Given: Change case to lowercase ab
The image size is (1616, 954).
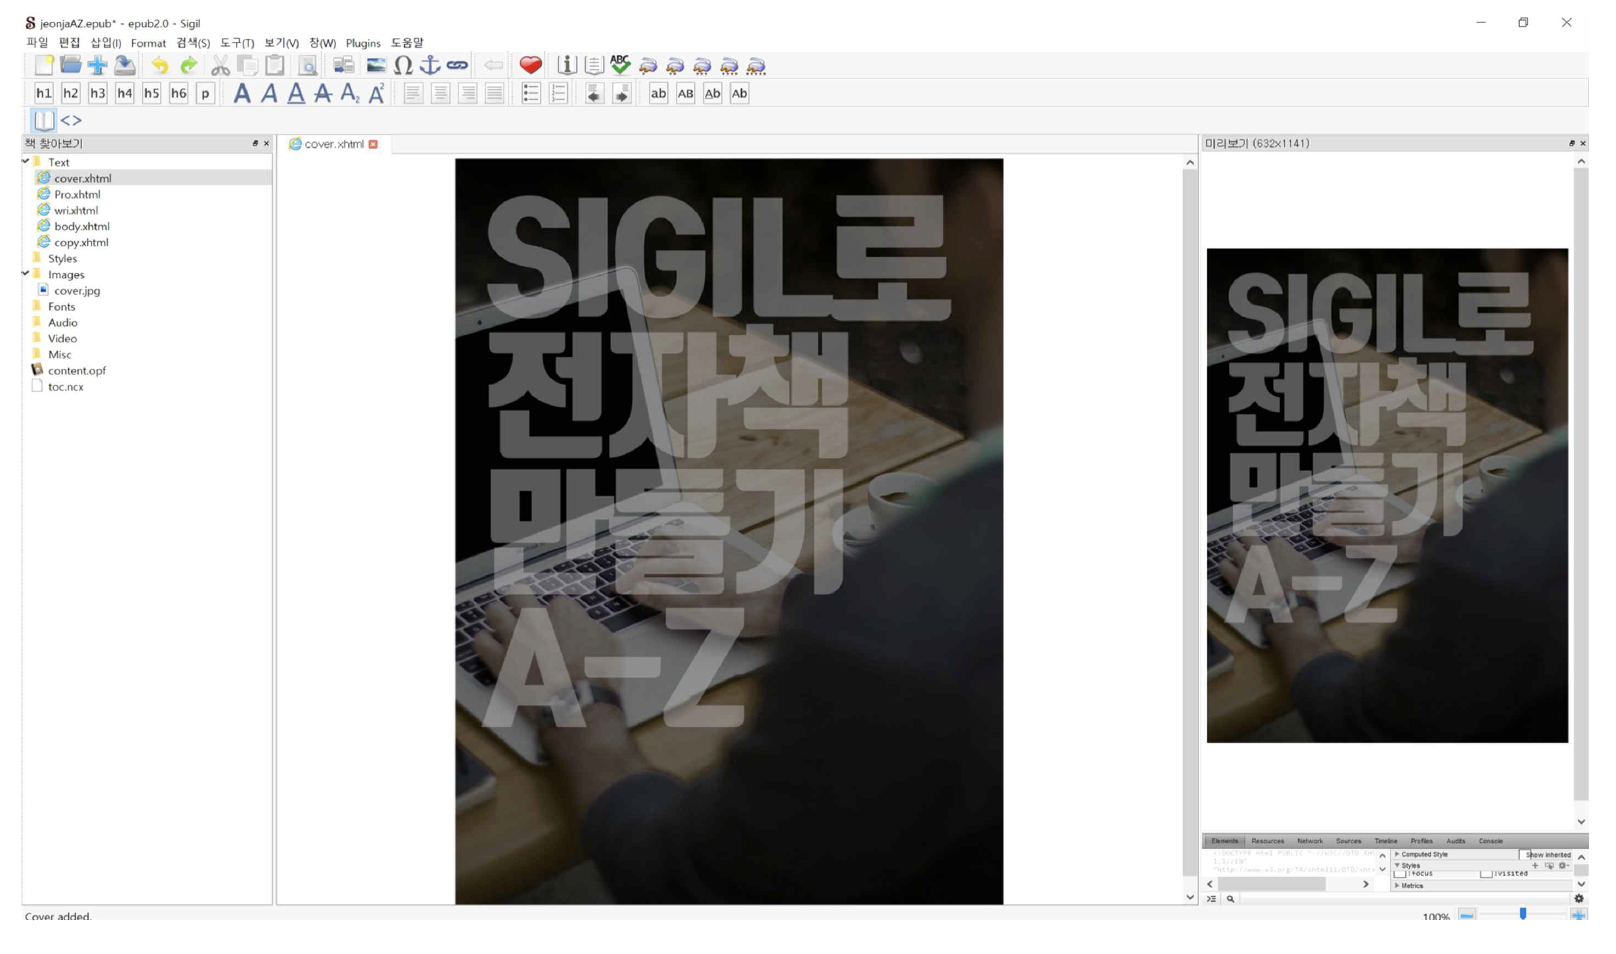Looking at the screenshot, I should tap(658, 93).
